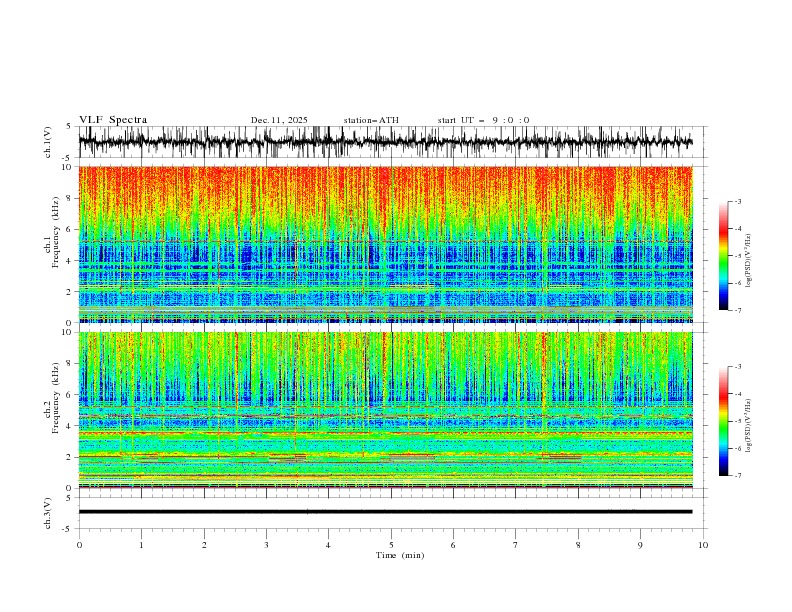Click the upper 'log(PSD)(V²/Hz)' colorbar label
This screenshot has width=792, height=612.
click(x=748, y=261)
